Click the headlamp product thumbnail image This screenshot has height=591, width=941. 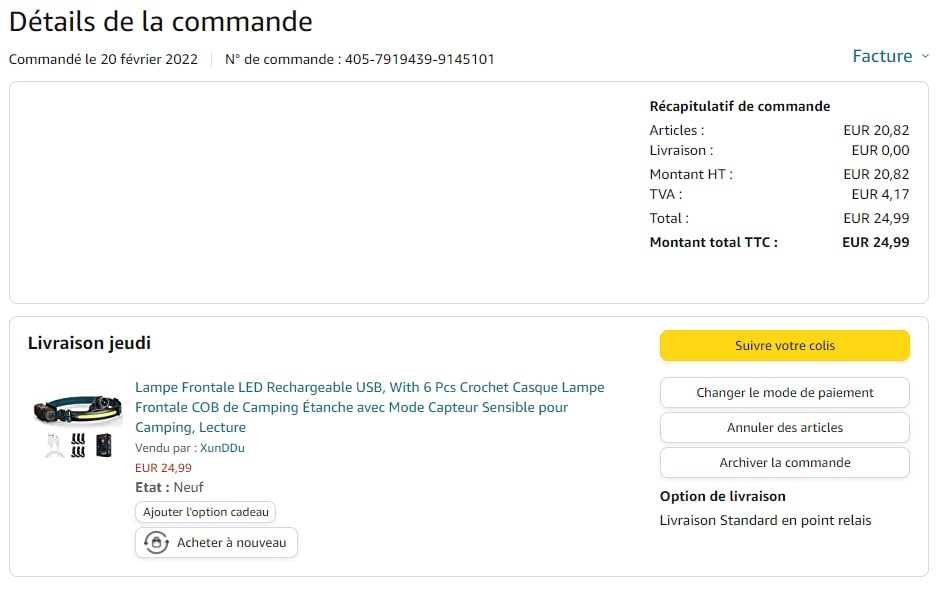click(77, 408)
